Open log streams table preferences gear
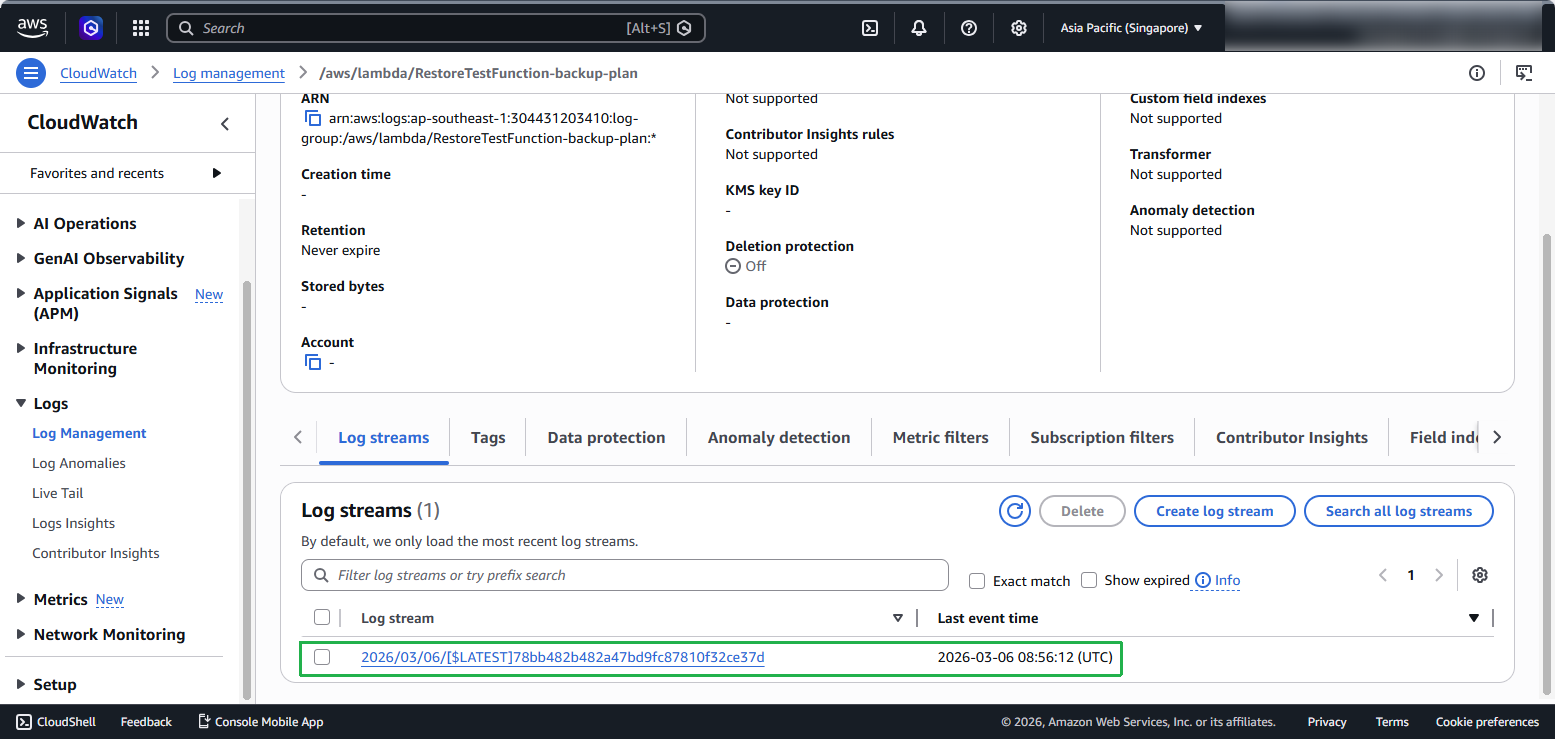 [1480, 575]
